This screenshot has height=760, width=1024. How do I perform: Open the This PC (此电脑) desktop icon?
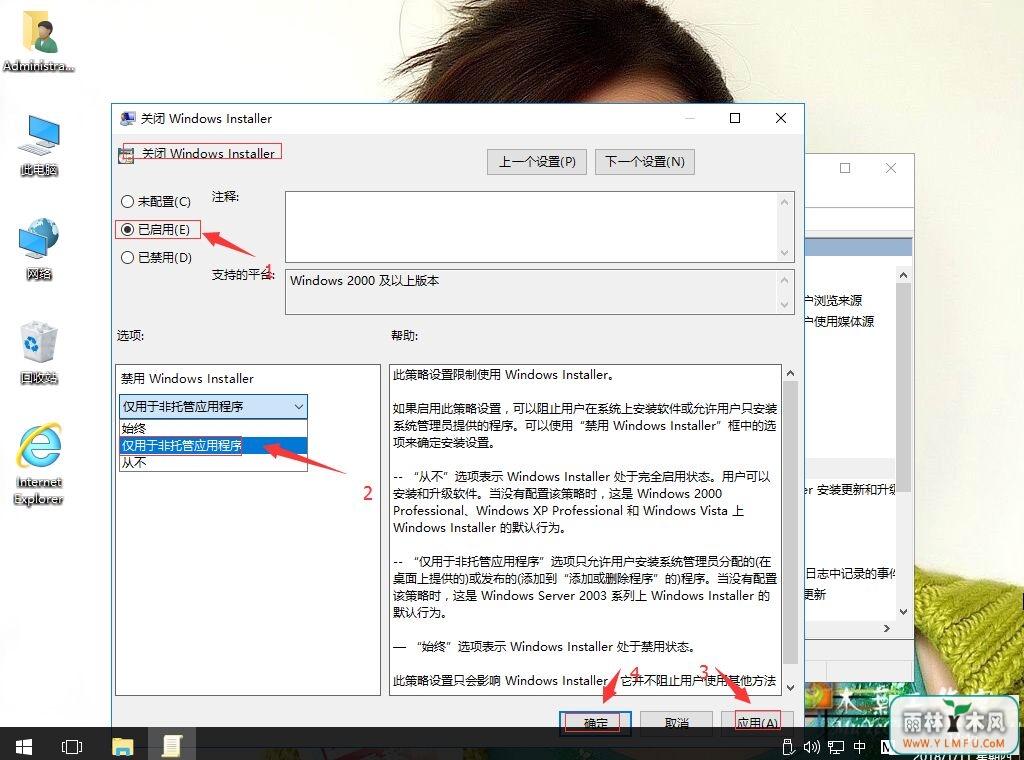[x=39, y=146]
